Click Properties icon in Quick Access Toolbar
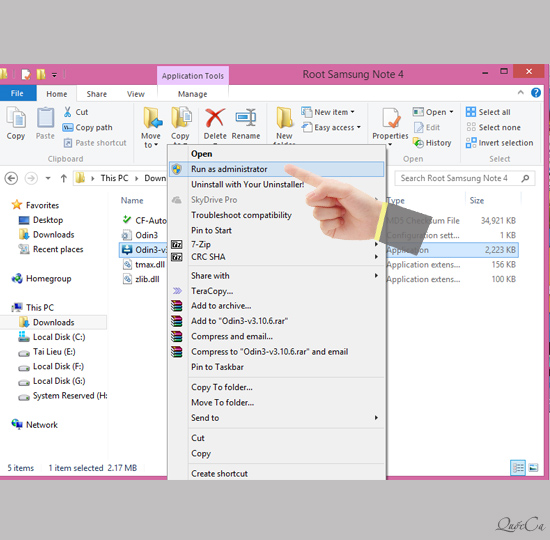550x540 pixels. click(x=26, y=74)
